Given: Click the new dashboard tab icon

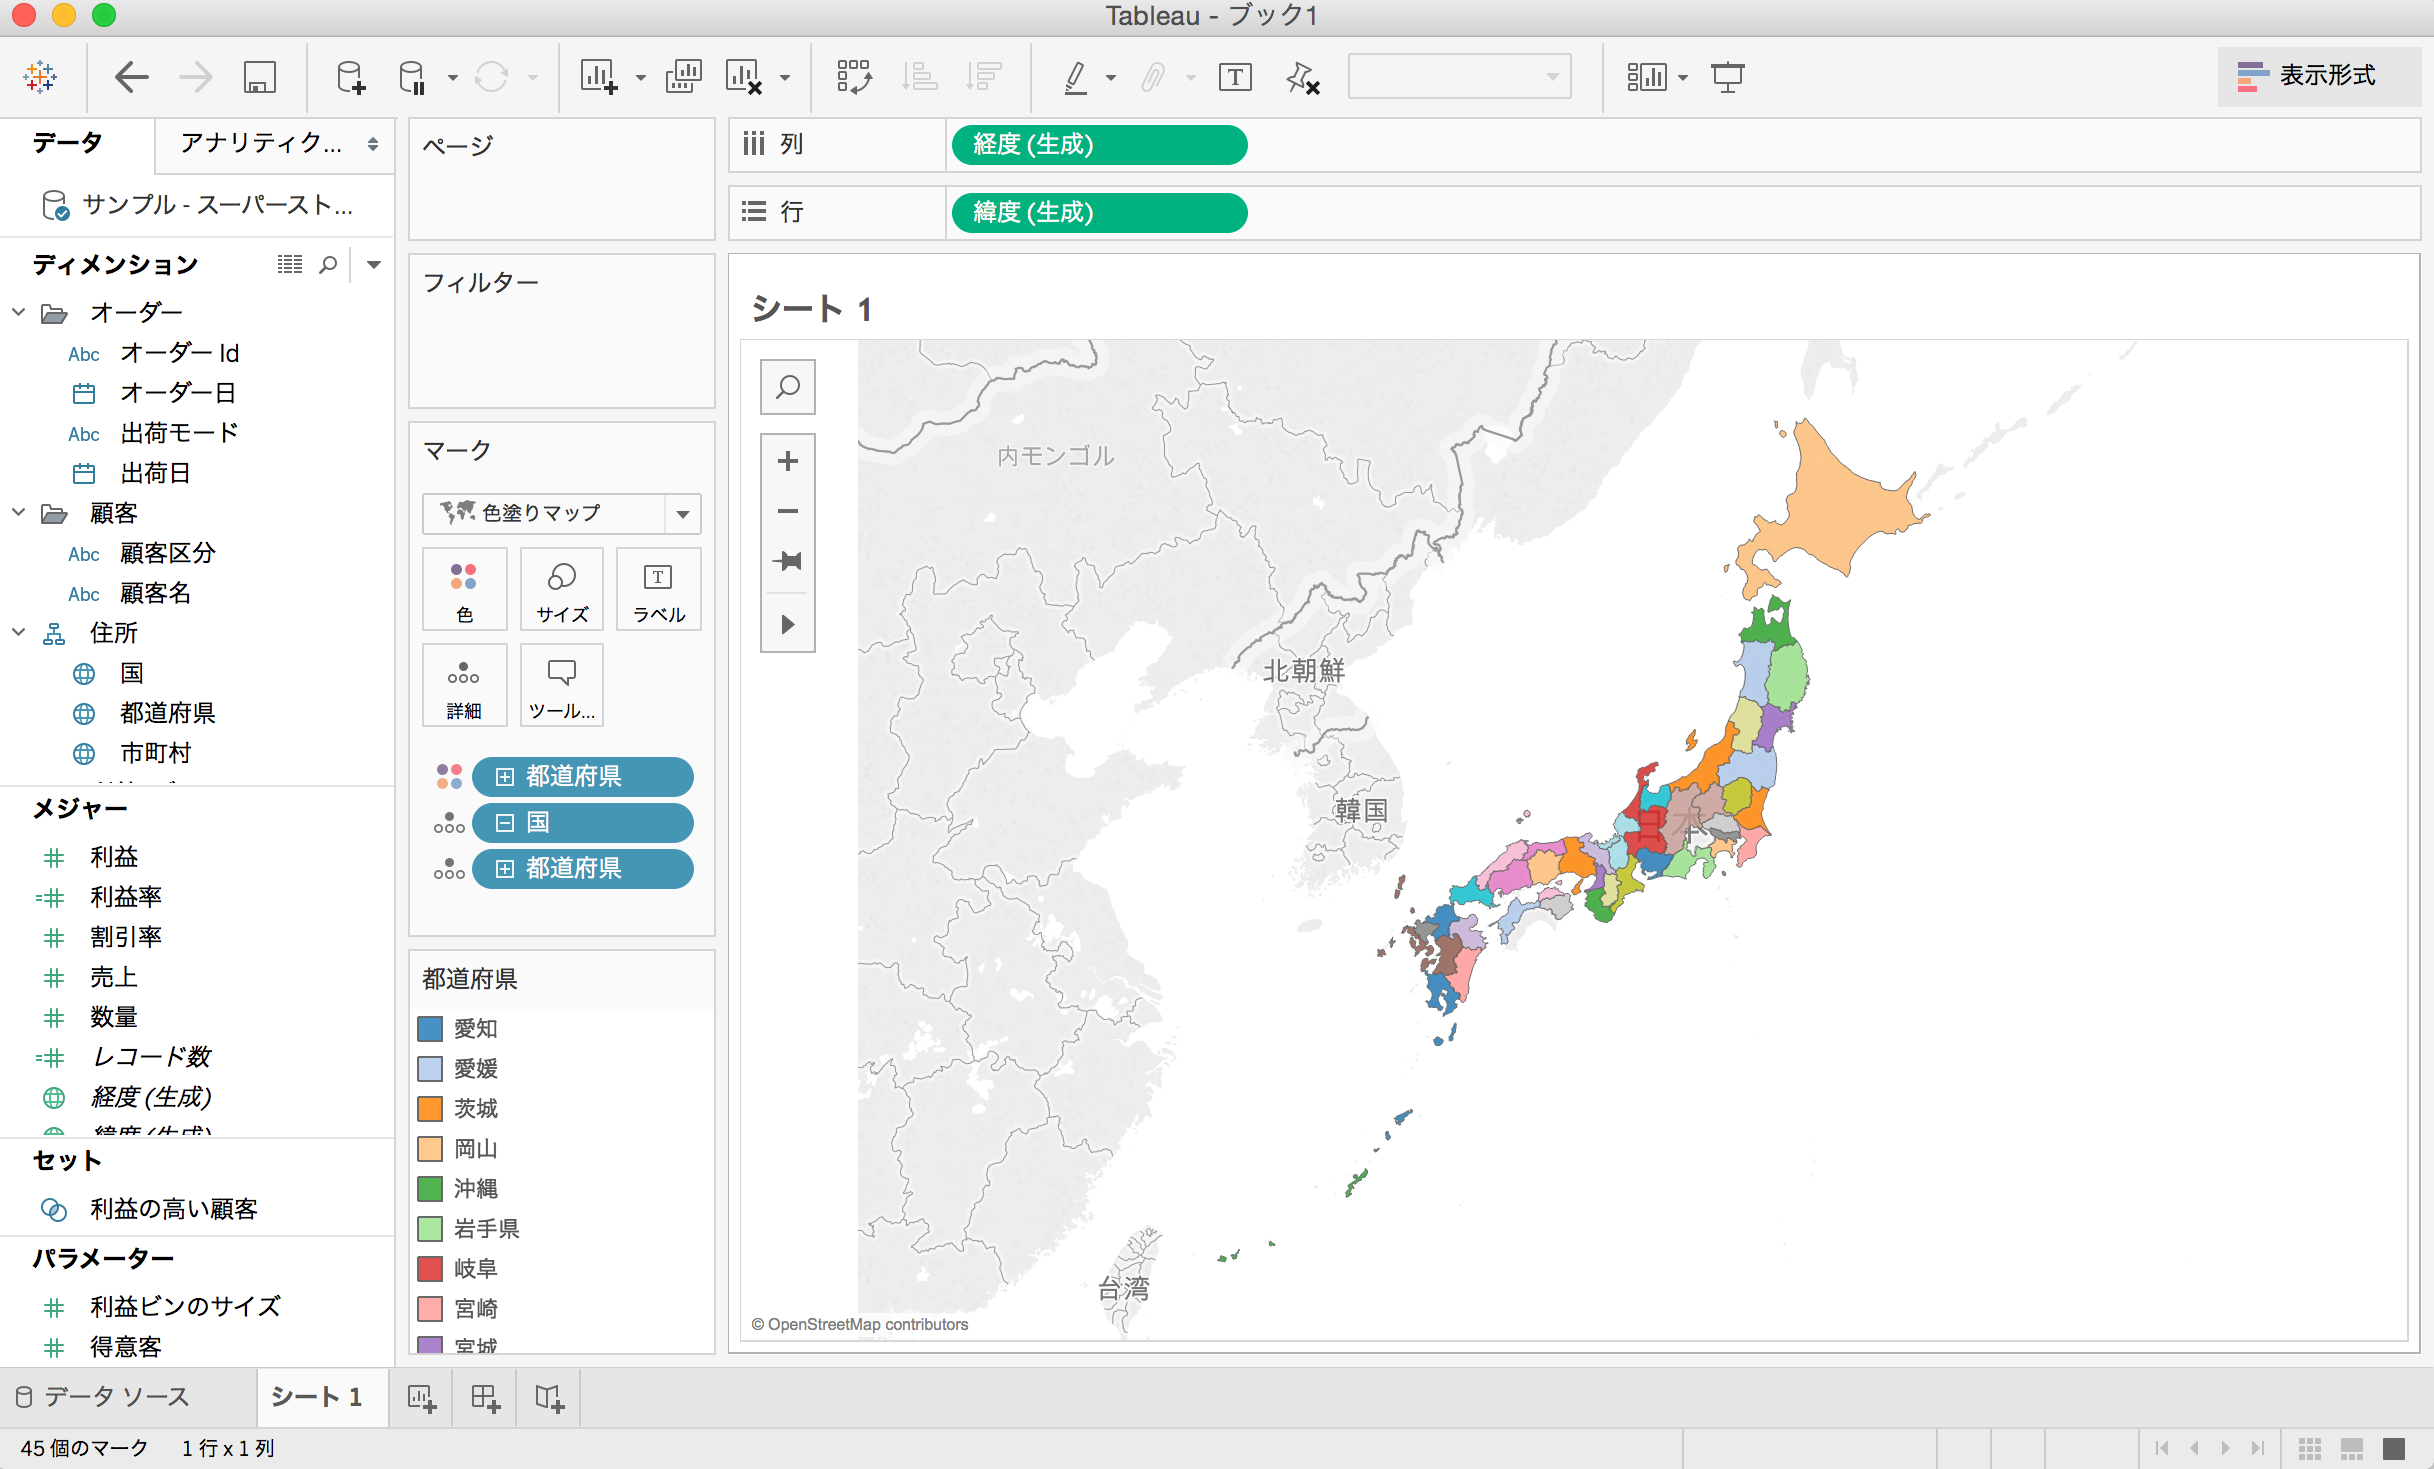Looking at the screenshot, I should click(x=486, y=1397).
